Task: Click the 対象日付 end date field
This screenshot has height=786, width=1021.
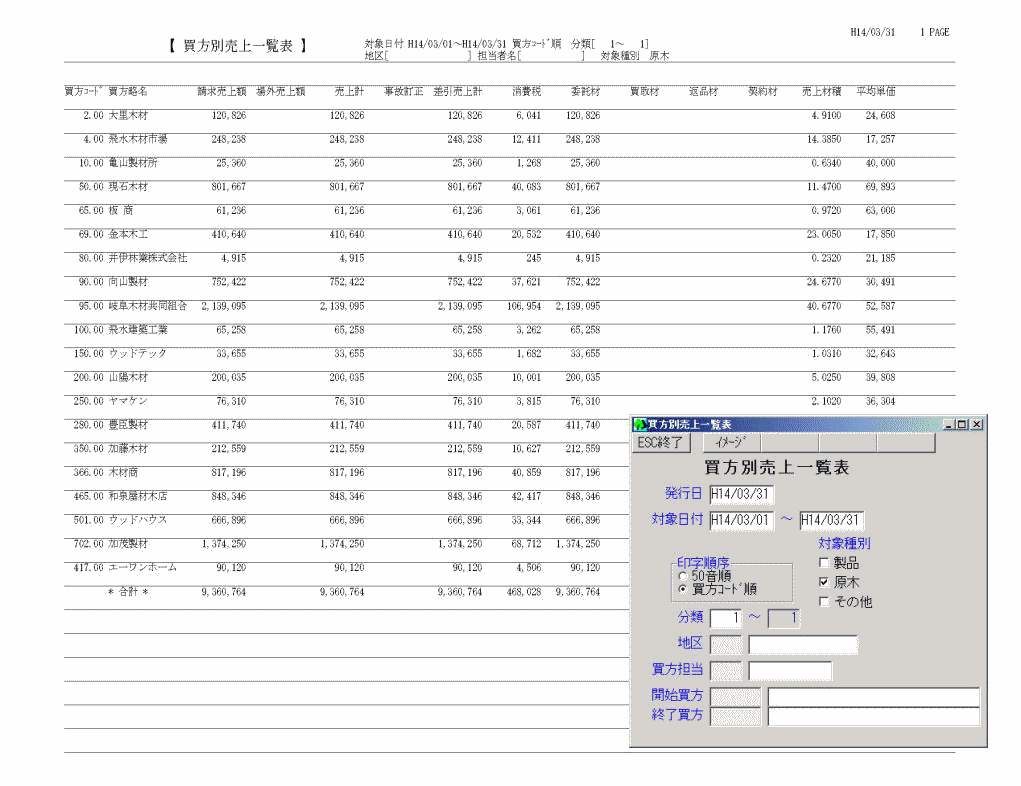Action: tap(832, 520)
